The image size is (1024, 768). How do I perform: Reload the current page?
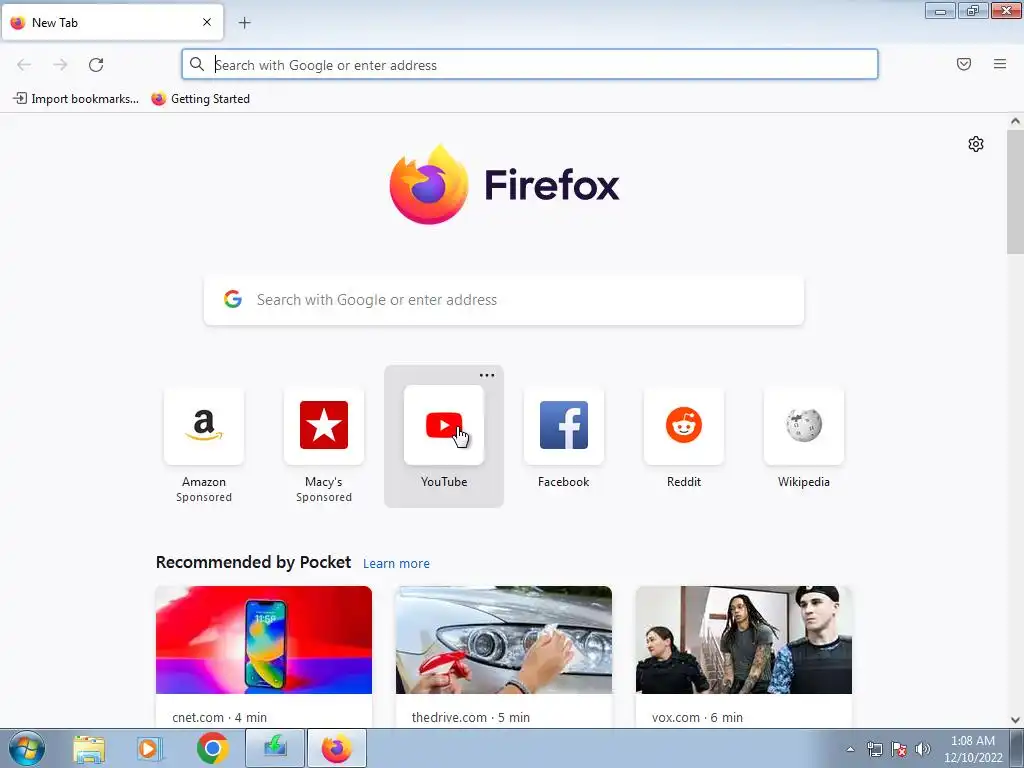tap(96, 65)
